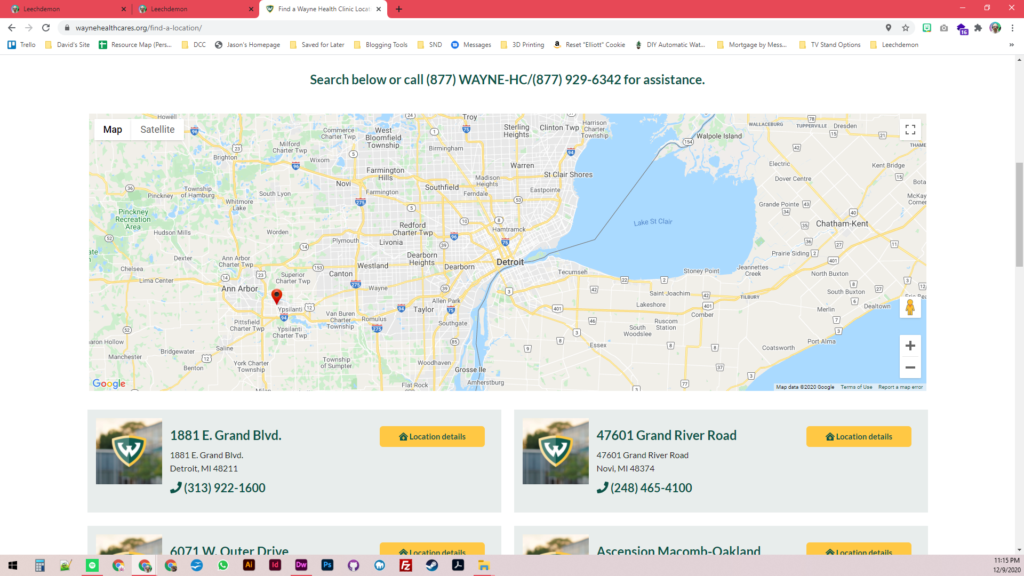This screenshot has height=576, width=1024.
Task: Switch map to Satellite view
Action: pos(157,129)
